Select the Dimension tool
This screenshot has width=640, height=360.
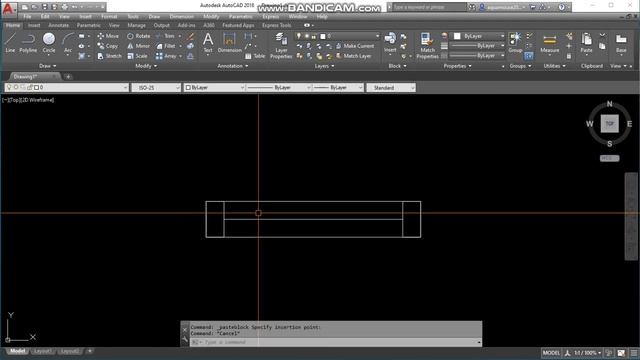229,43
